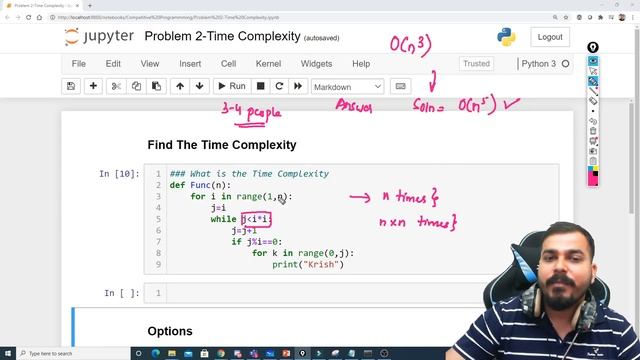Open the Kernel menu

(268, 64)
